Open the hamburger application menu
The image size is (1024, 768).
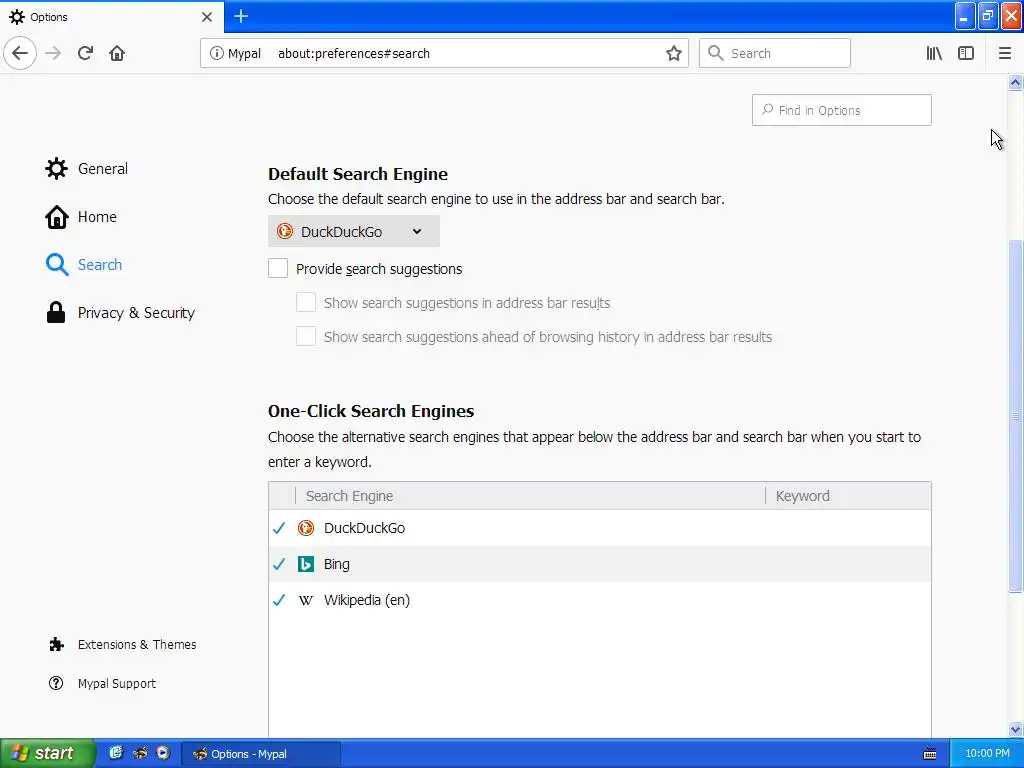pos(1004,53)
